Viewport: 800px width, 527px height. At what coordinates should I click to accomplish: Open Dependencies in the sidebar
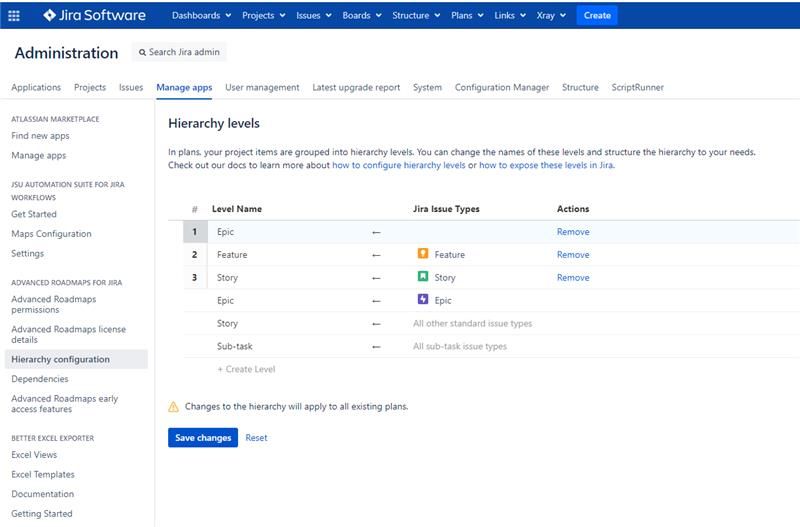[40, 379]
